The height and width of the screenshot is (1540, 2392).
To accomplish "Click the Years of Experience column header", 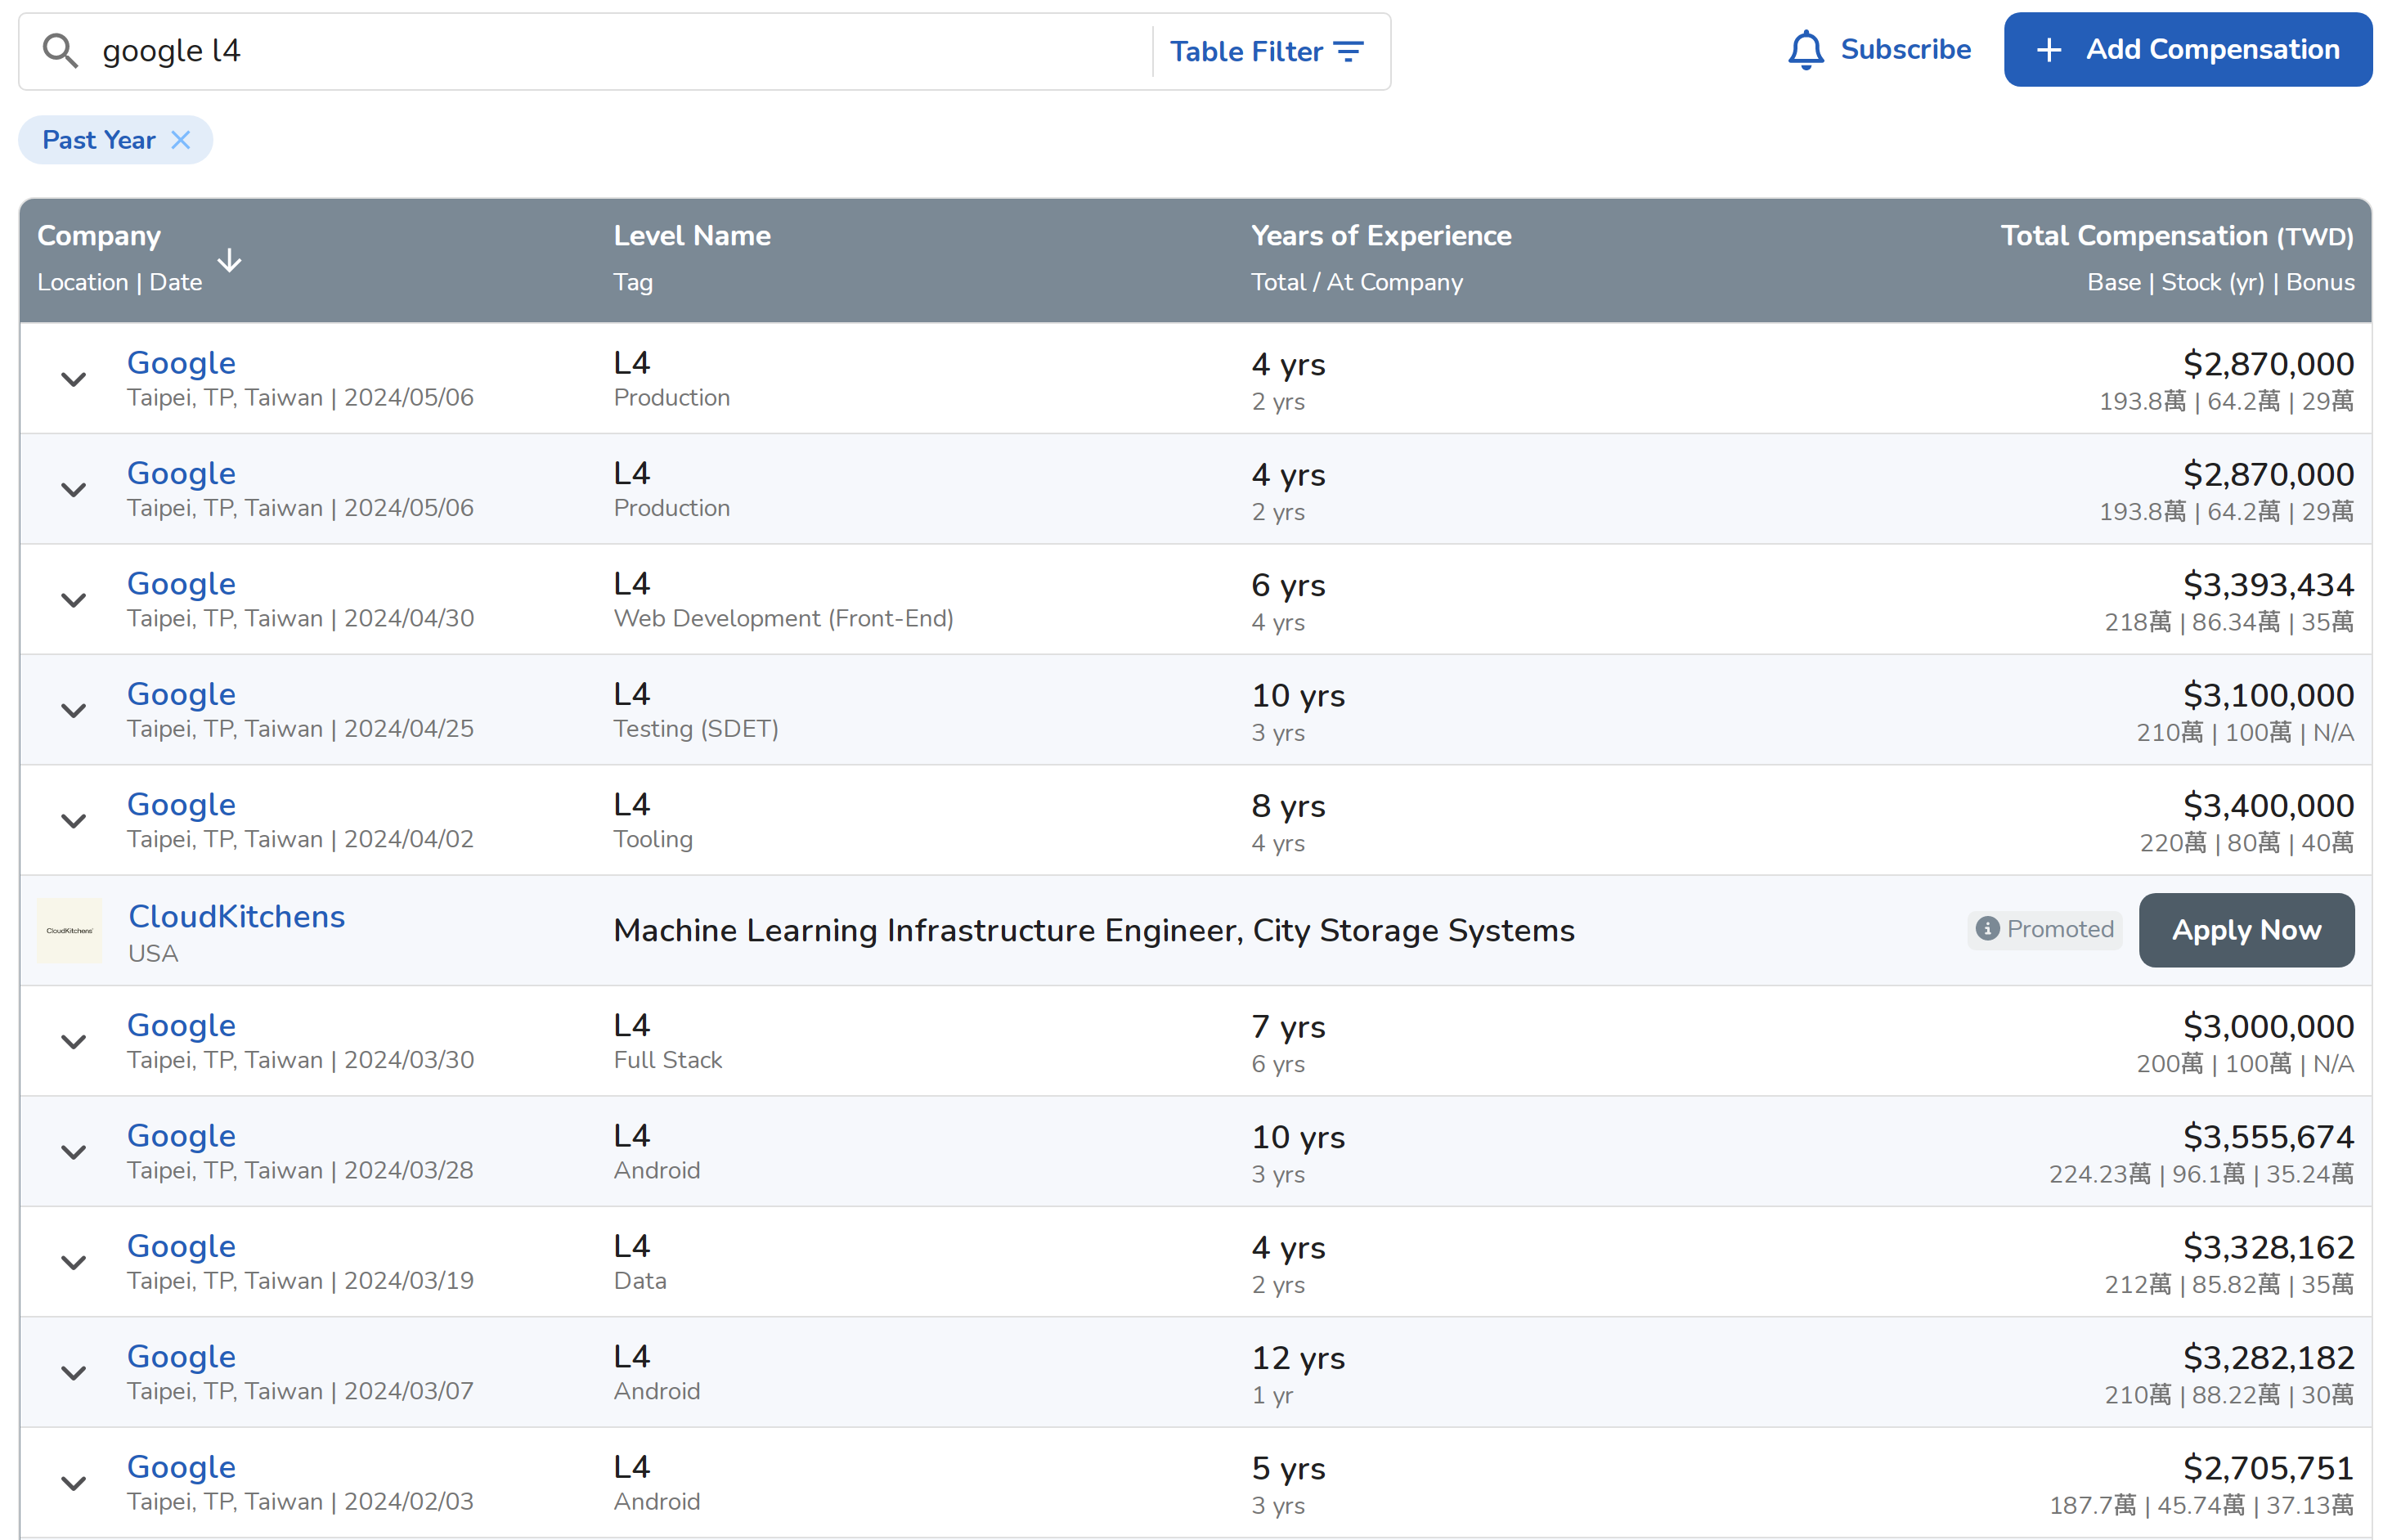I will tap(1381, 236).
